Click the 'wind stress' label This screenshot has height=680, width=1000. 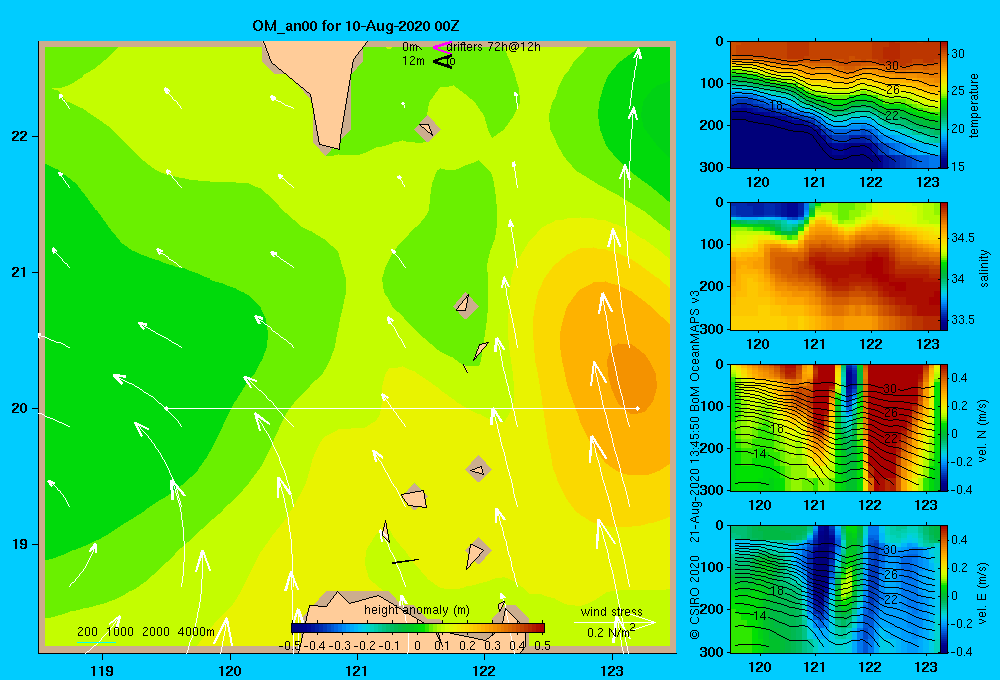[x=612, y=611]
